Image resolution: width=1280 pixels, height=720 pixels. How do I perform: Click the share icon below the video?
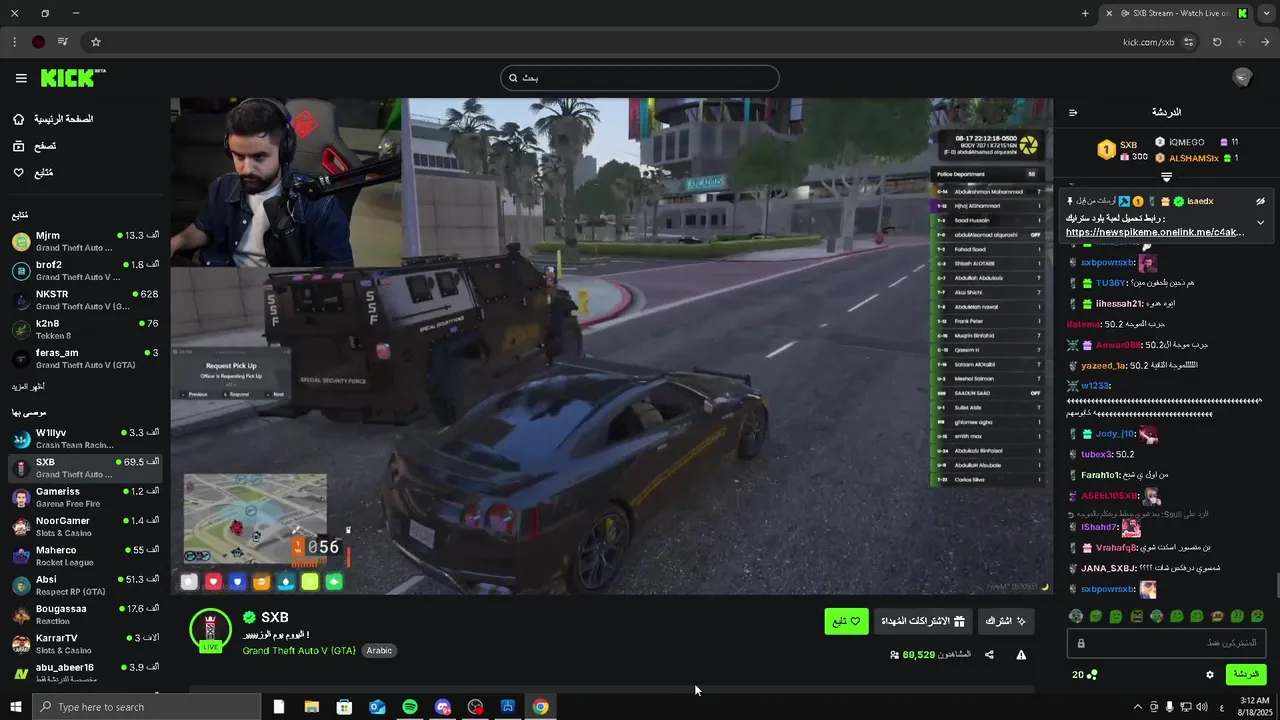tap(989, 655)
